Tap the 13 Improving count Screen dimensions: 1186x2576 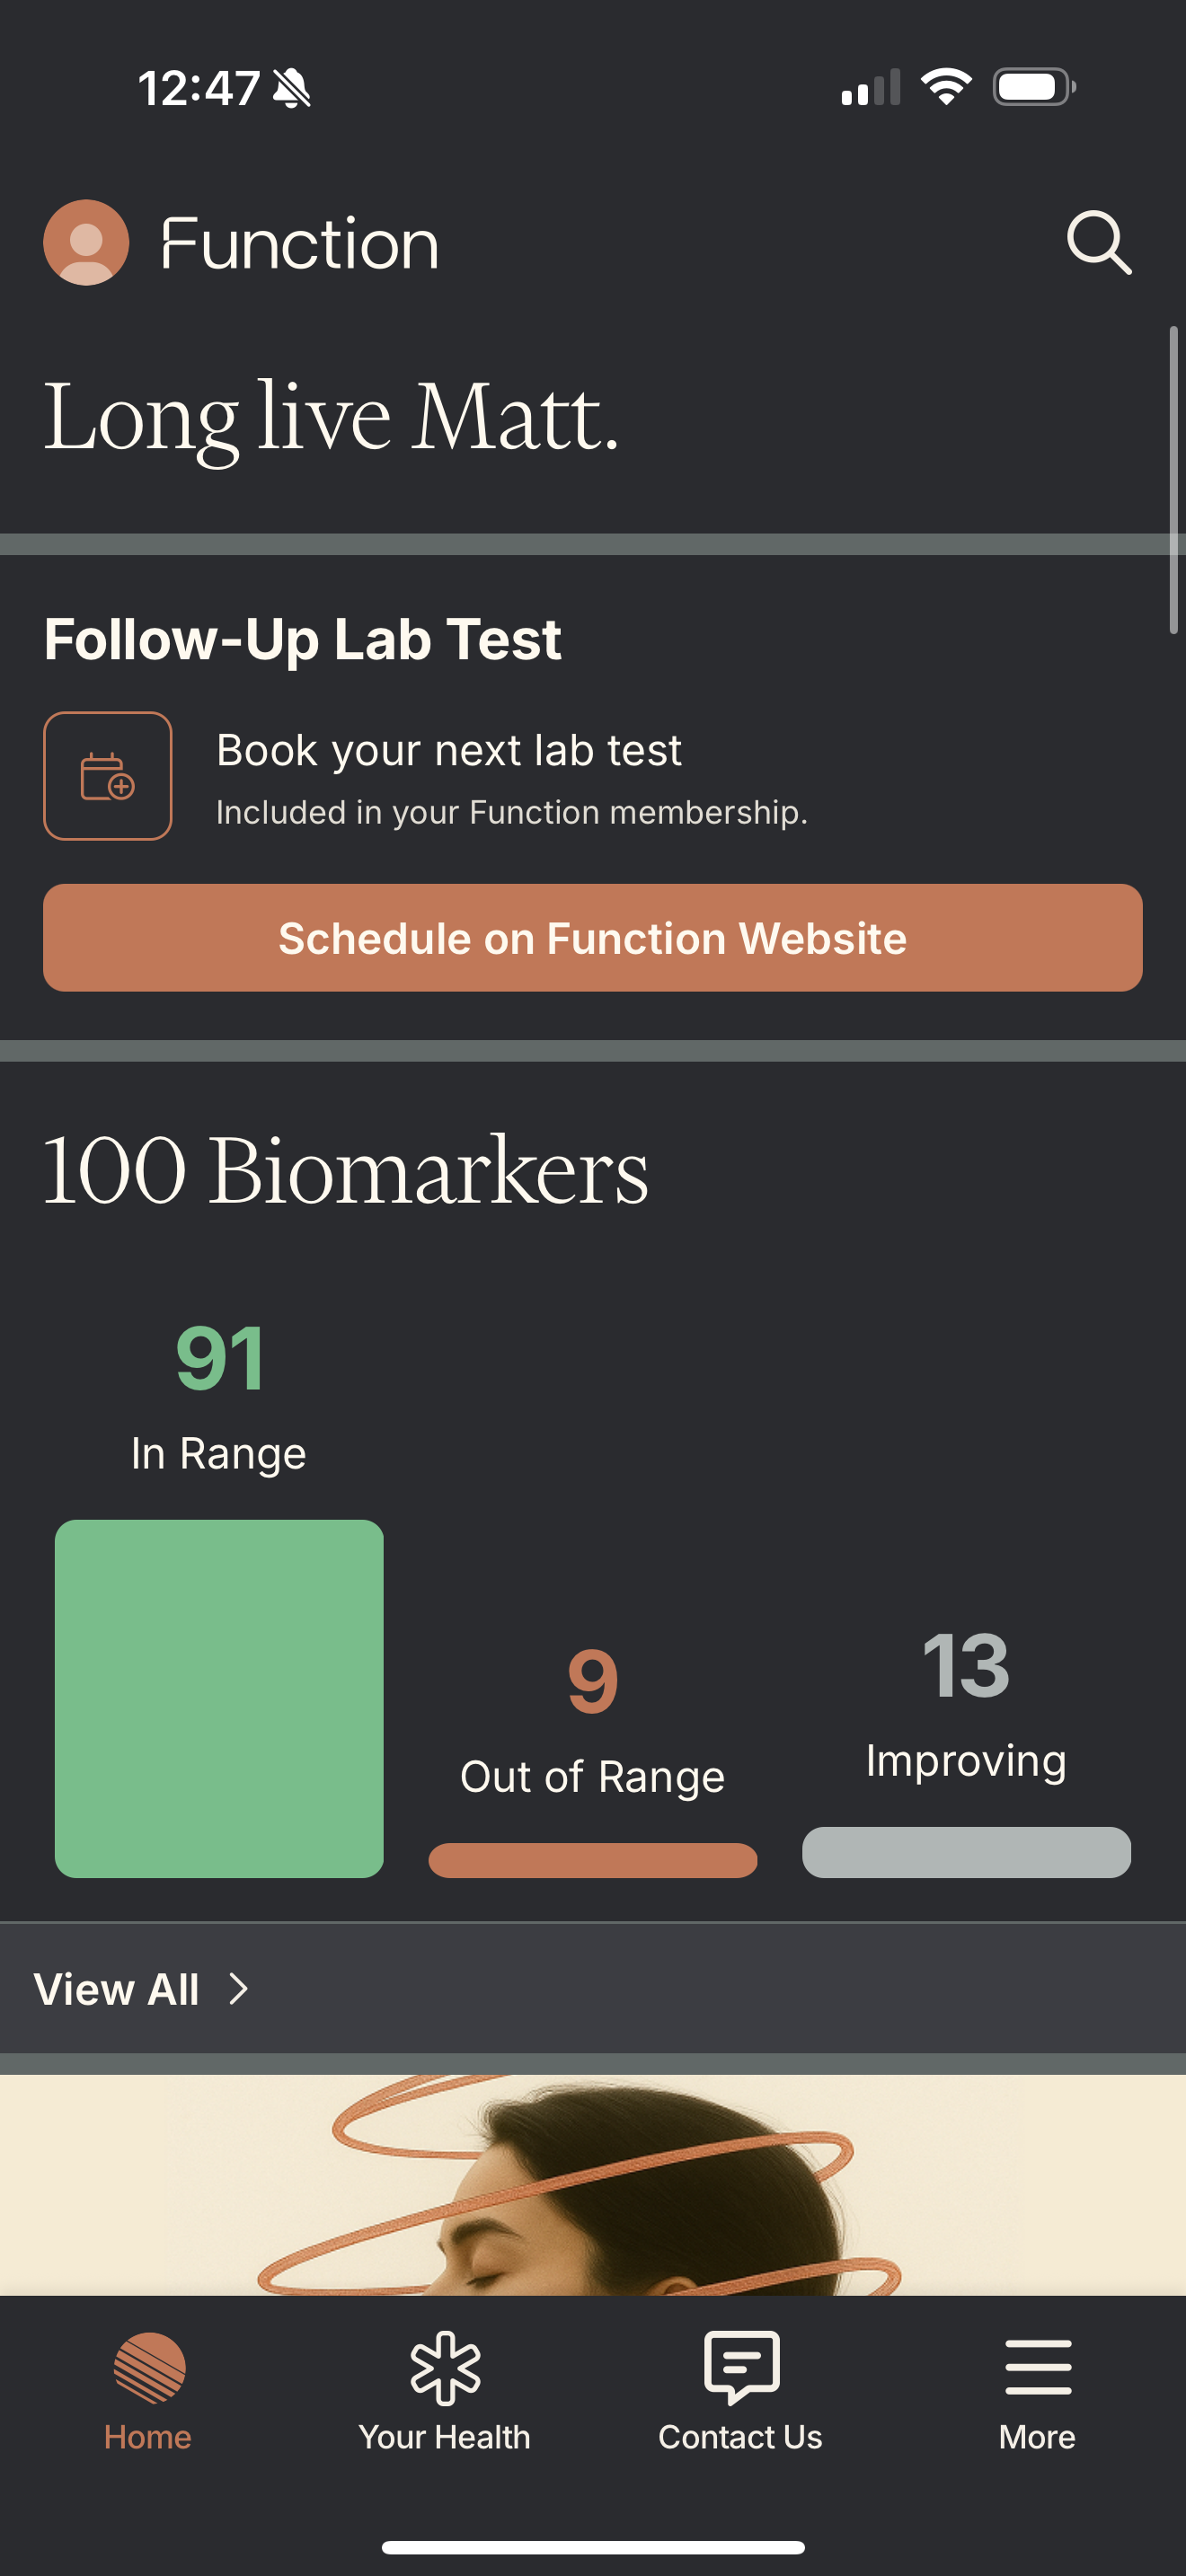[966, 1665]
